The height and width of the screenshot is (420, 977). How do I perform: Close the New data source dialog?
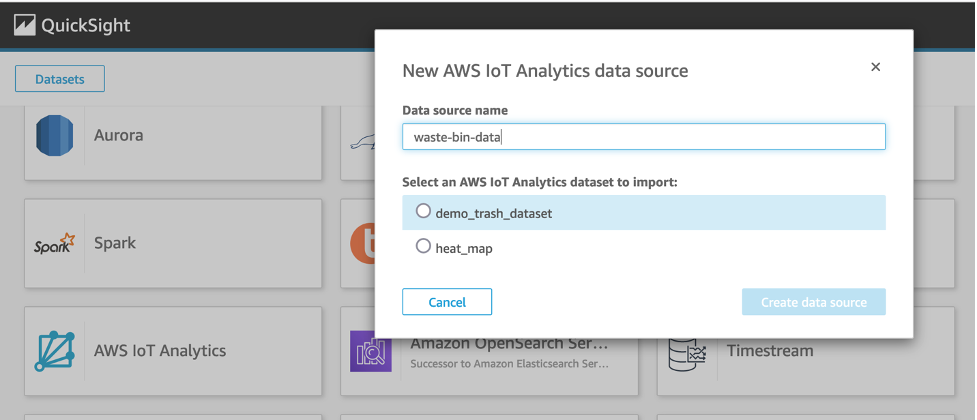pos(875,67)
